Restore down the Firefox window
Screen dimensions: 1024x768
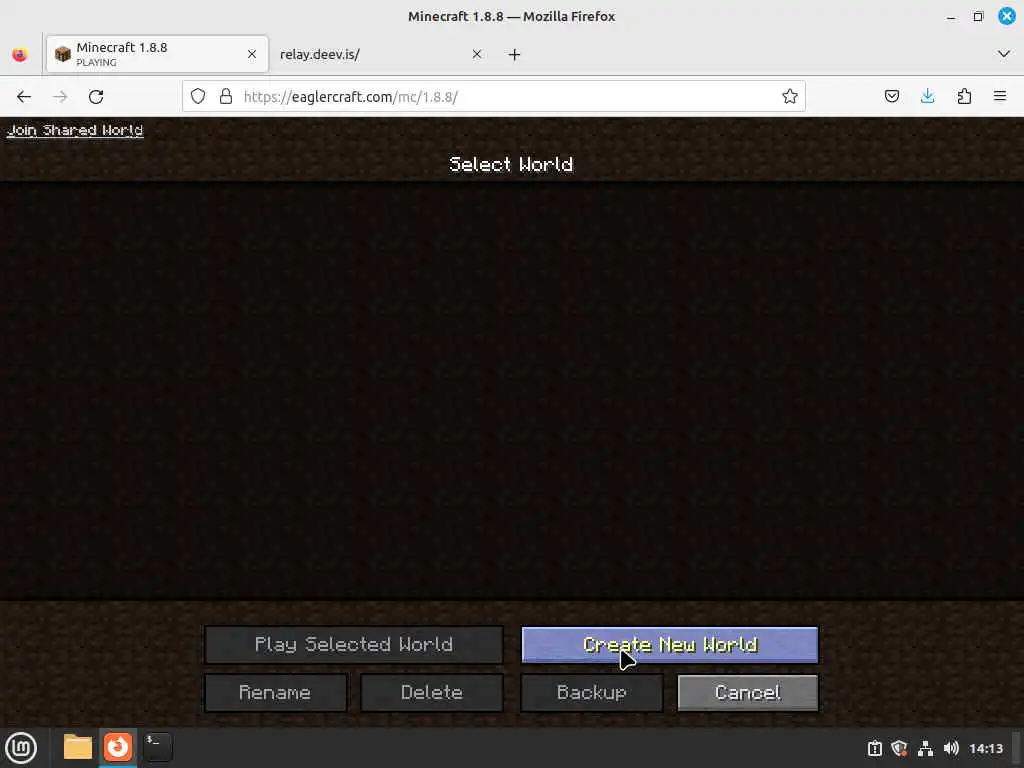pyautogui.click(x=978, y=16)
